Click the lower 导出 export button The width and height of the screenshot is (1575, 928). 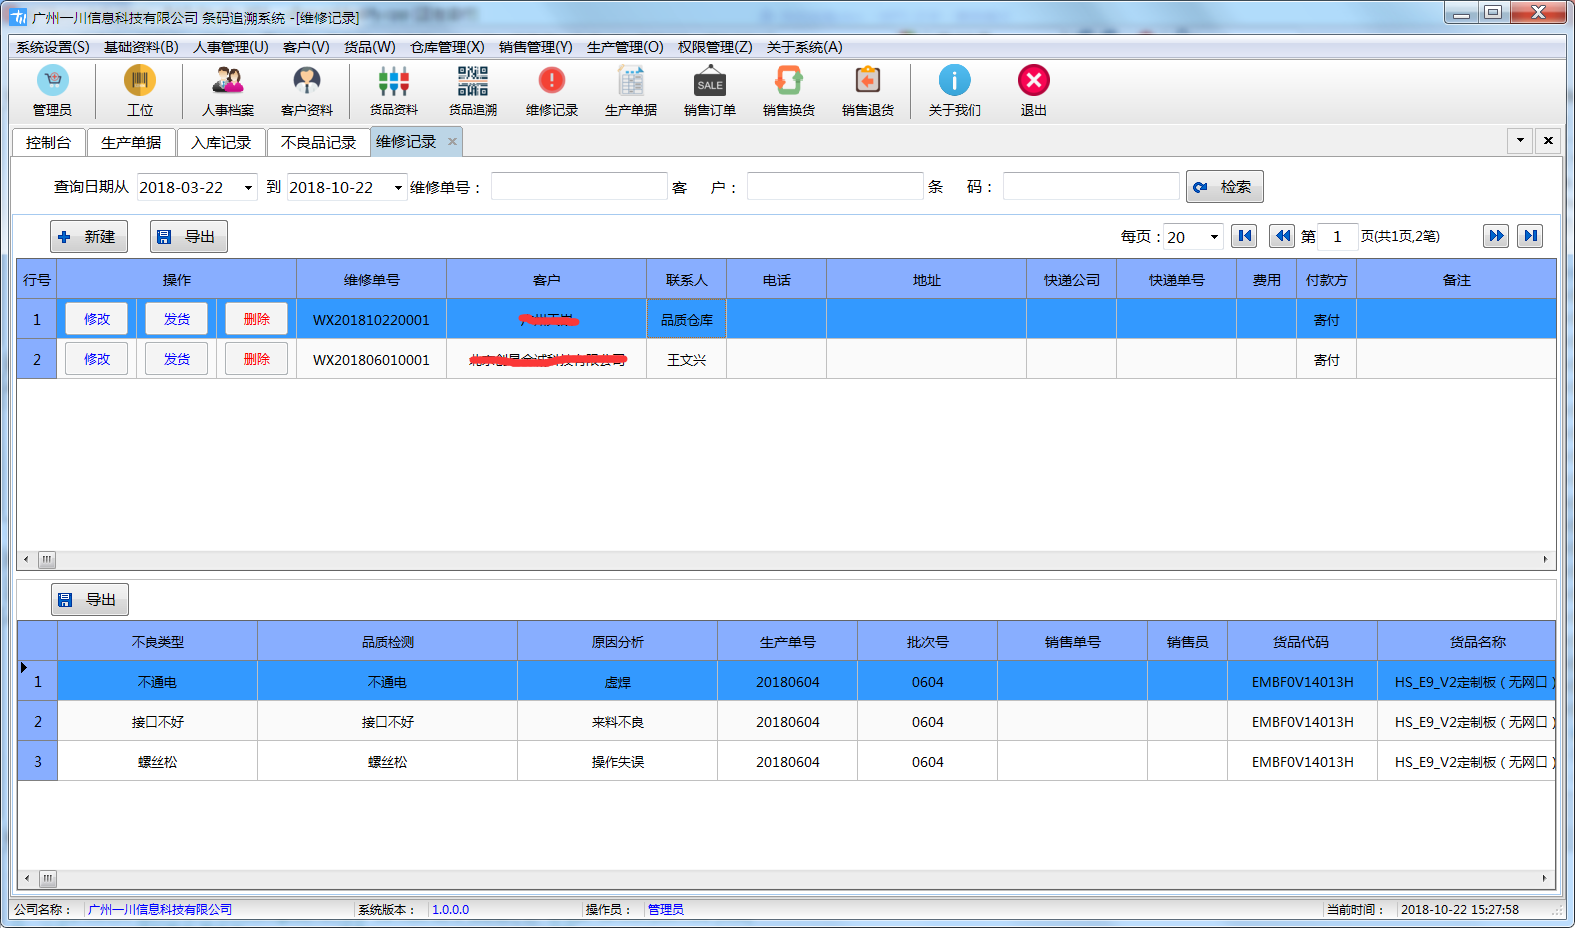point(90,600)
